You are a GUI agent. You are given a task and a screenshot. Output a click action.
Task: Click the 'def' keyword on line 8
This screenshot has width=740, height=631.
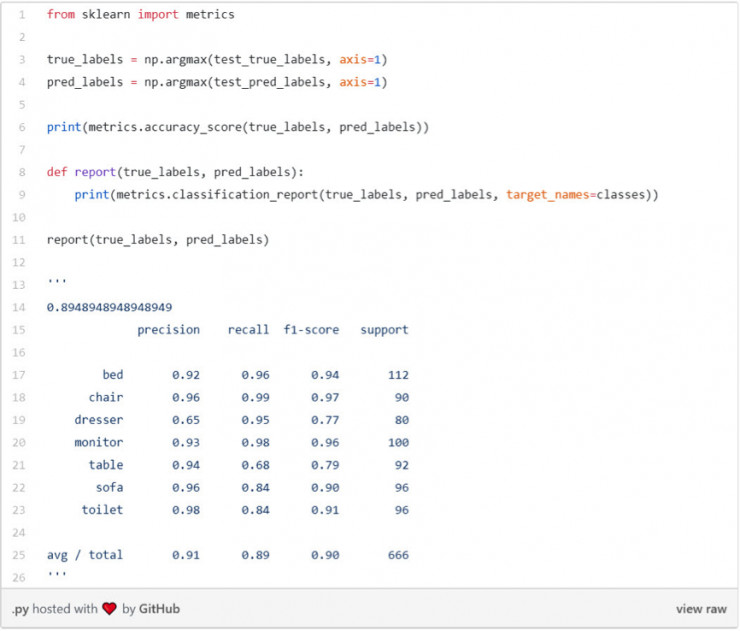pyautogui.click(x=57, y=172)
